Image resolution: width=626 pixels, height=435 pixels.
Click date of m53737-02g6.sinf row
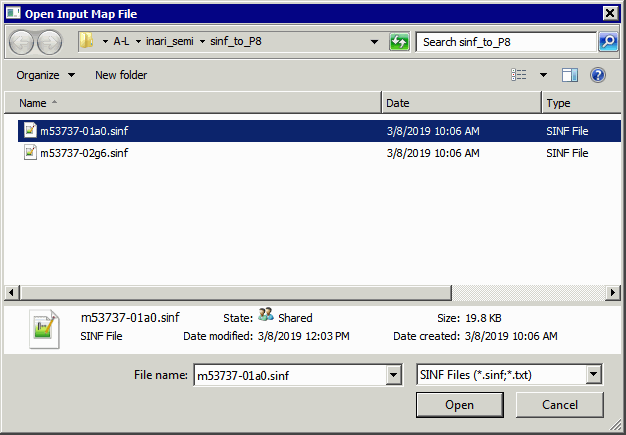433,153
